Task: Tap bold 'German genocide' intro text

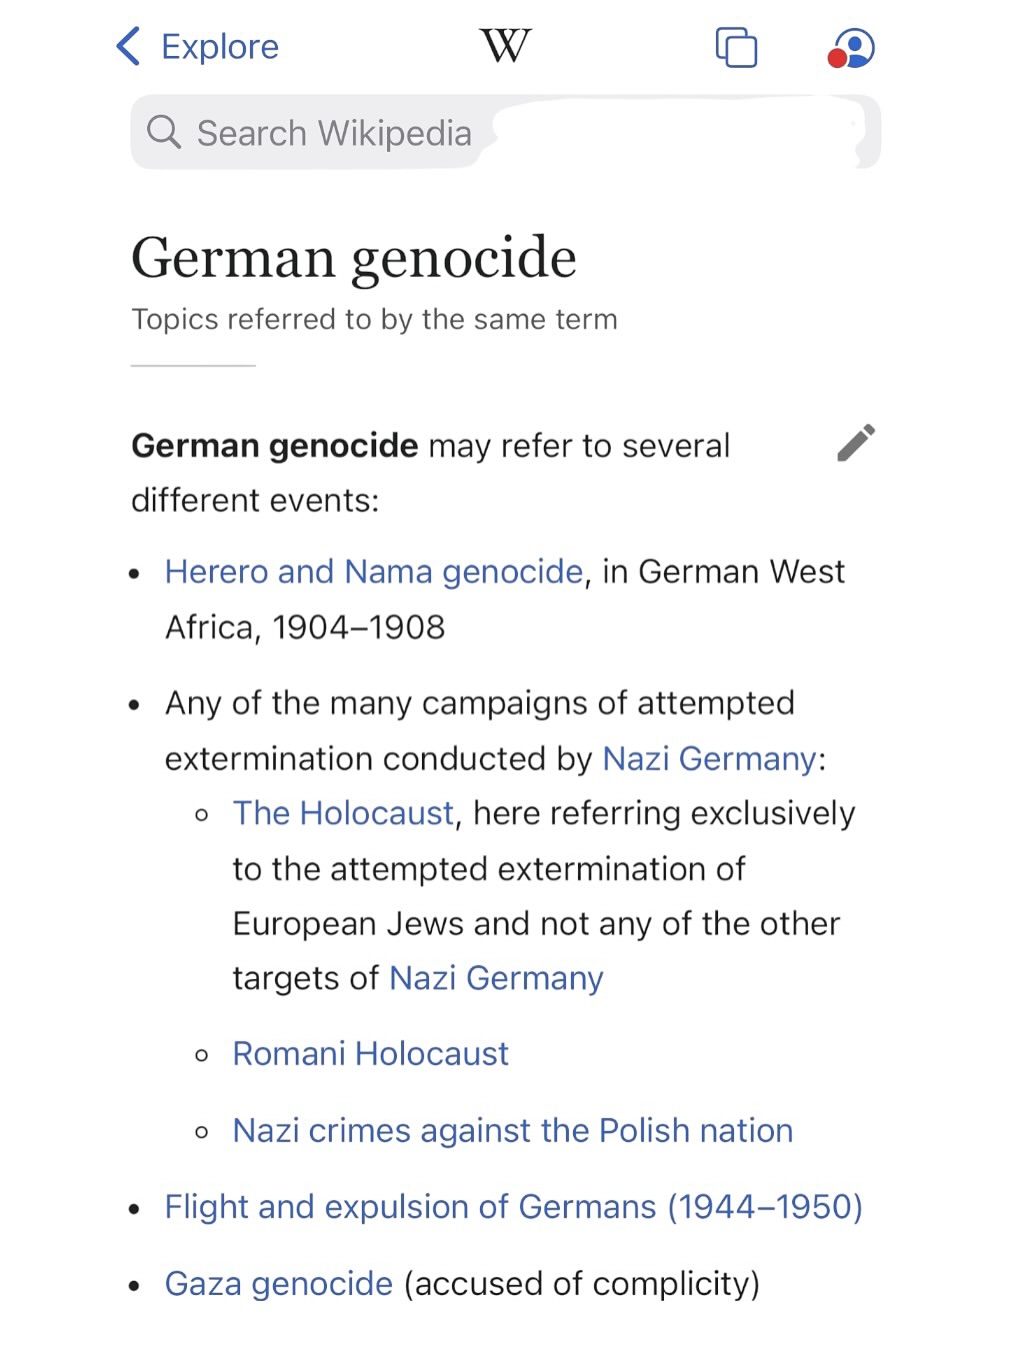Action: 275,446
